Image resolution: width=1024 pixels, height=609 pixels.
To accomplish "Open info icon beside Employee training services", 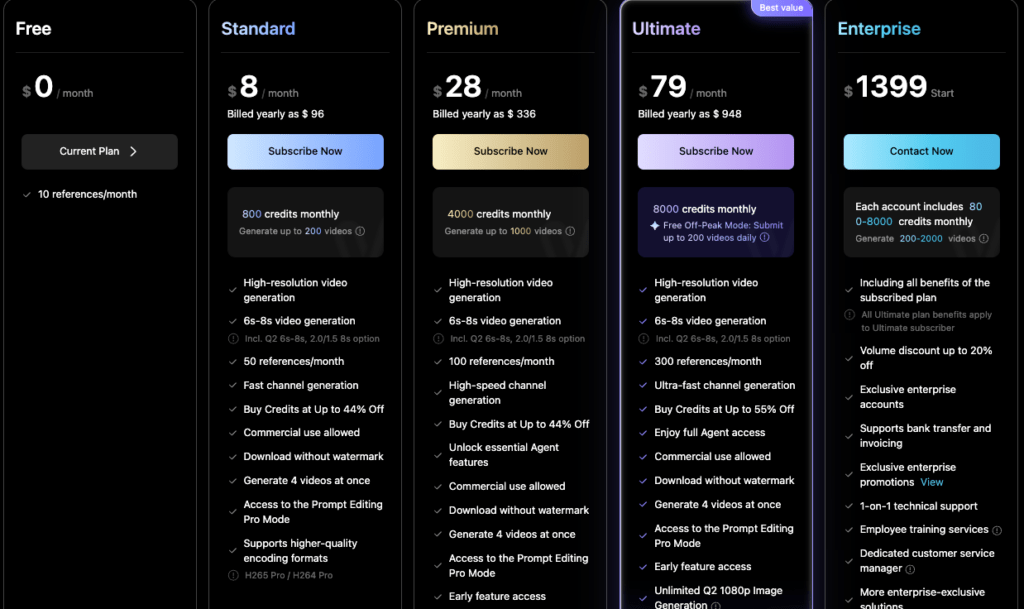I will (997, 530).
